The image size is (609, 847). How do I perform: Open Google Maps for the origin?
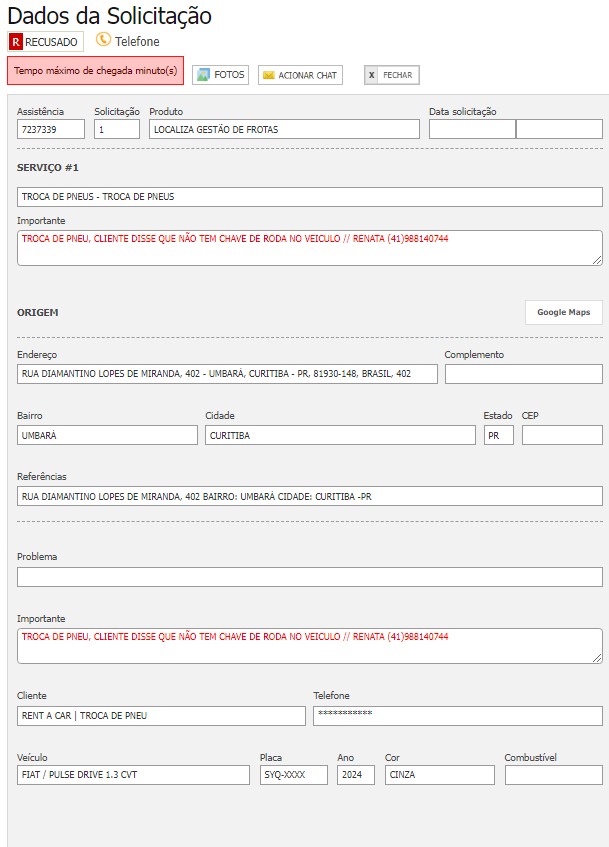pos(563,312)
